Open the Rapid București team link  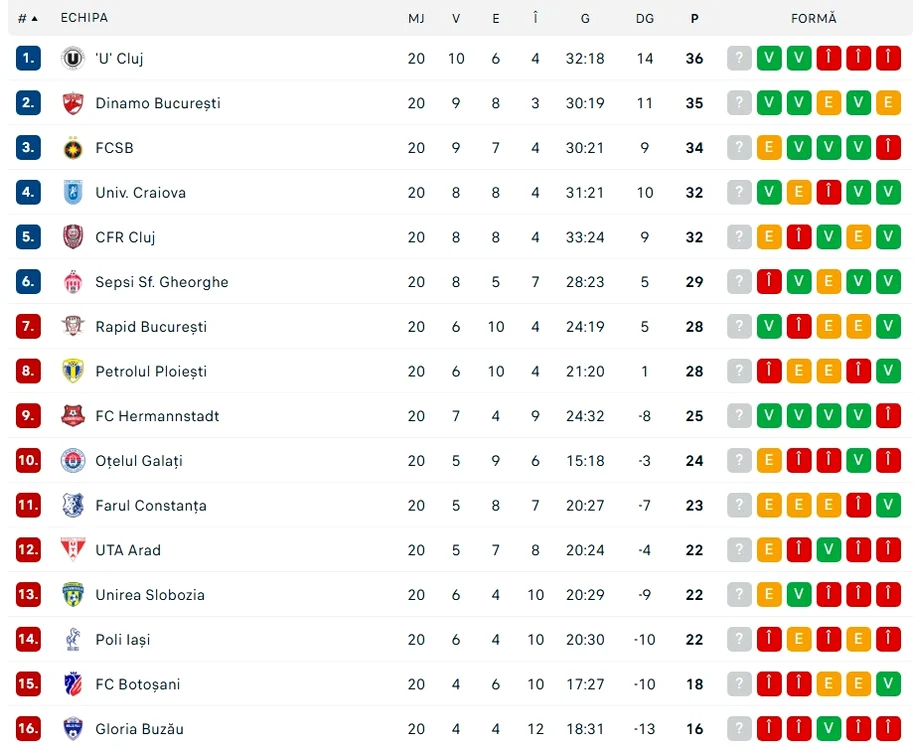[151, 327]
